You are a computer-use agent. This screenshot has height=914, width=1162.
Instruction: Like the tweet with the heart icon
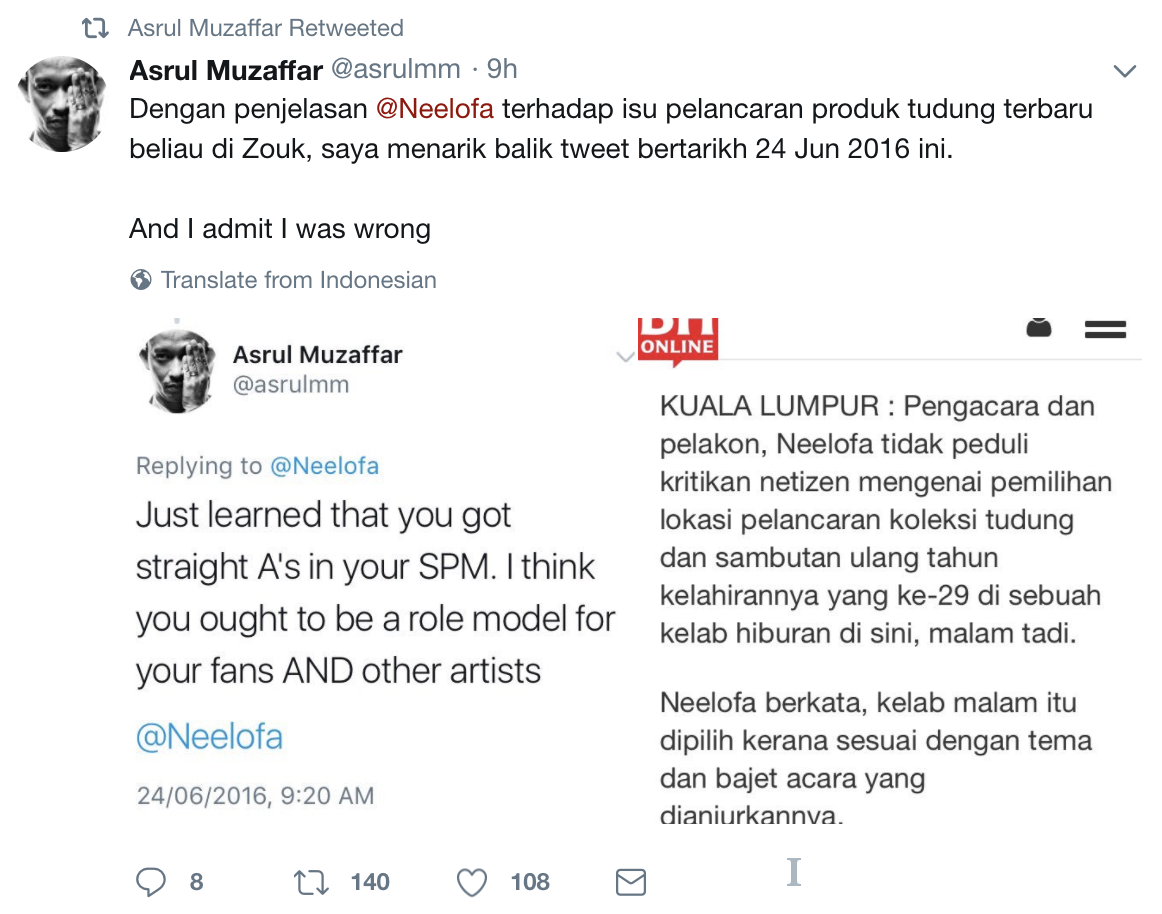click(x=471, y=882)
